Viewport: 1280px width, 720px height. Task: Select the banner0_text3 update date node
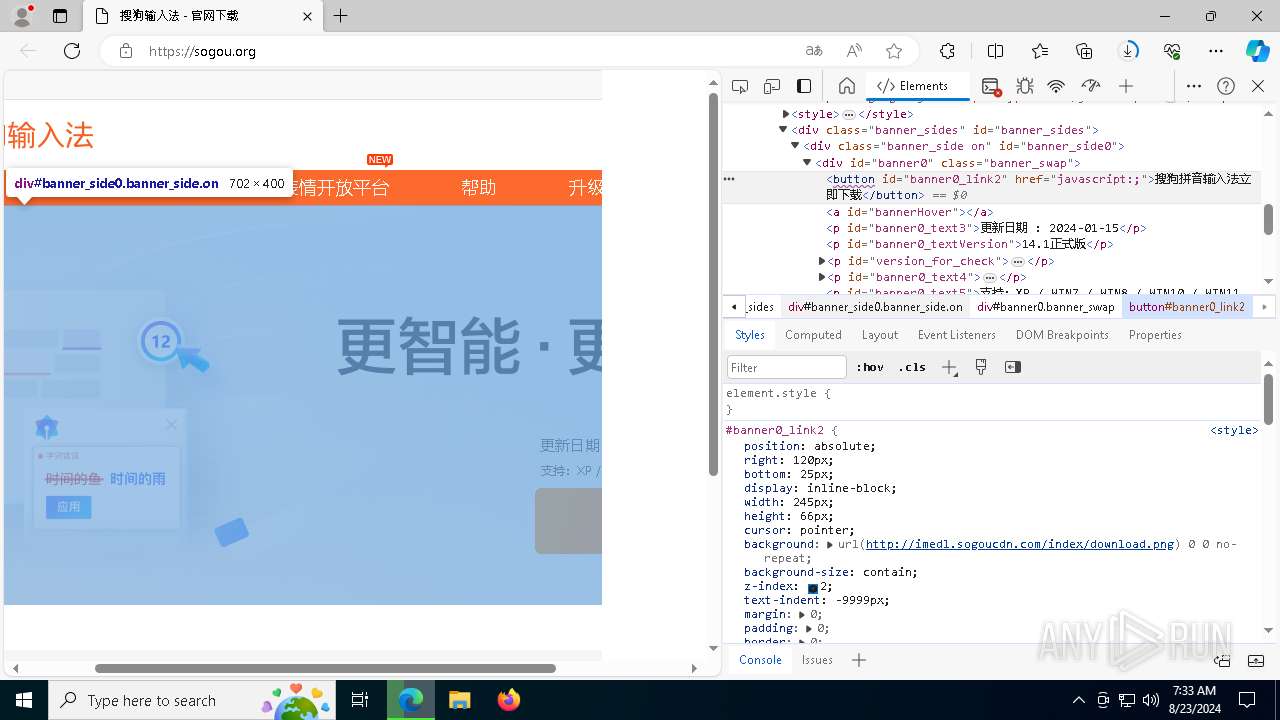point(986,228)
